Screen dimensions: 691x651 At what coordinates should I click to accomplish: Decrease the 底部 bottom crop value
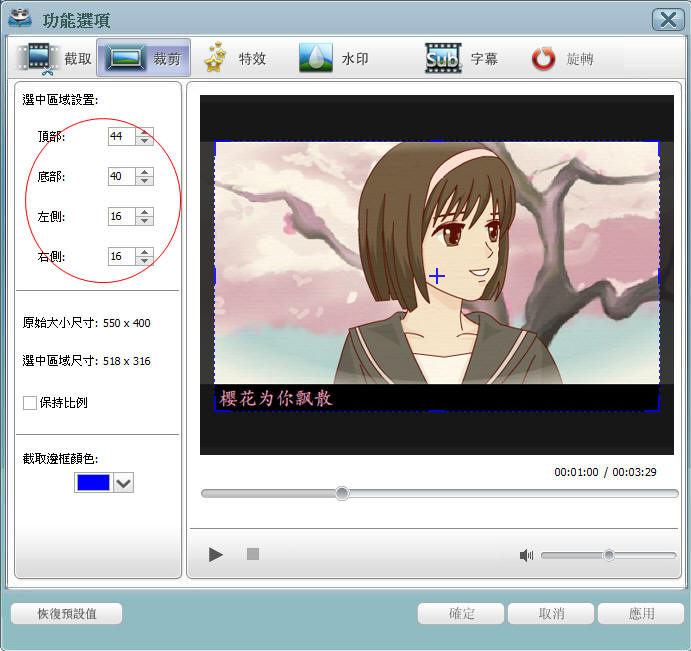point(145,181)
